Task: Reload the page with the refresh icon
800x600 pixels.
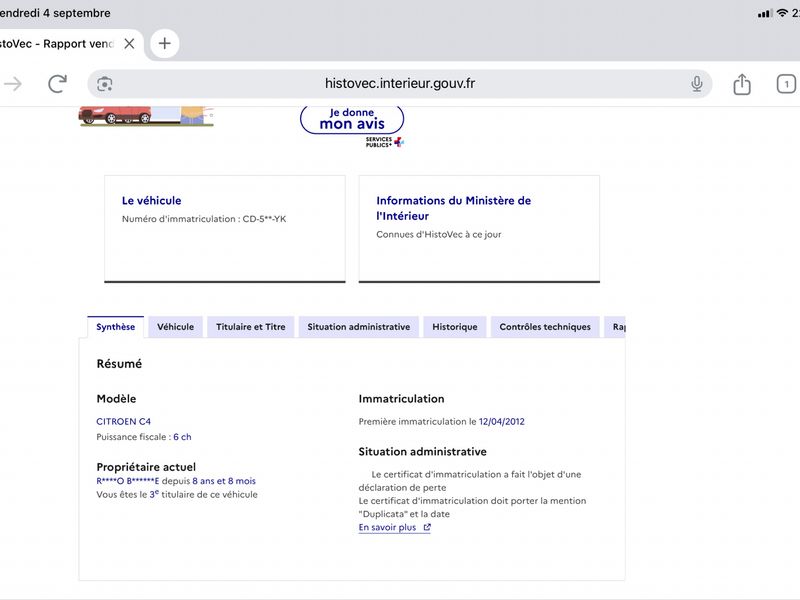Action: coord(57,84)
